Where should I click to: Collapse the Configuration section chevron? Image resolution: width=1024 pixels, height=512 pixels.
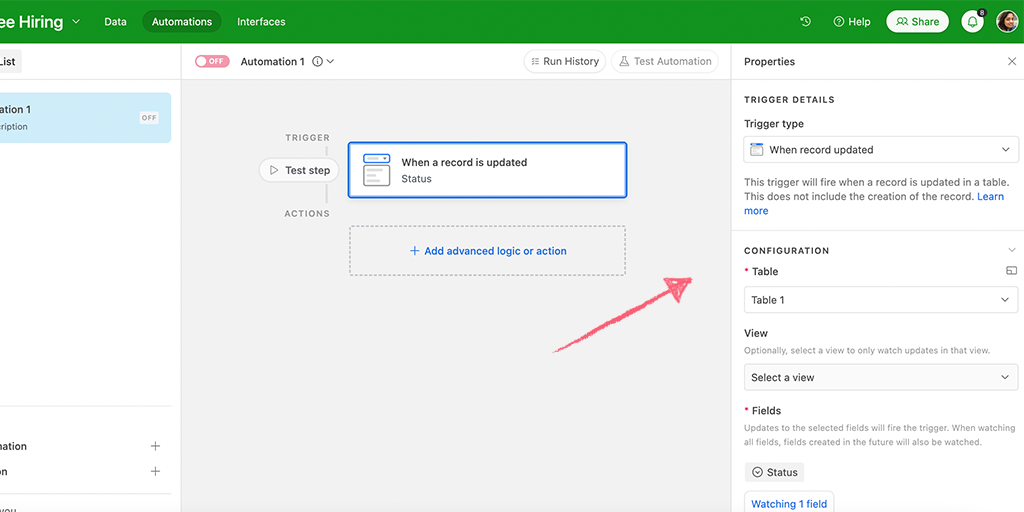tap(1011, 250)
